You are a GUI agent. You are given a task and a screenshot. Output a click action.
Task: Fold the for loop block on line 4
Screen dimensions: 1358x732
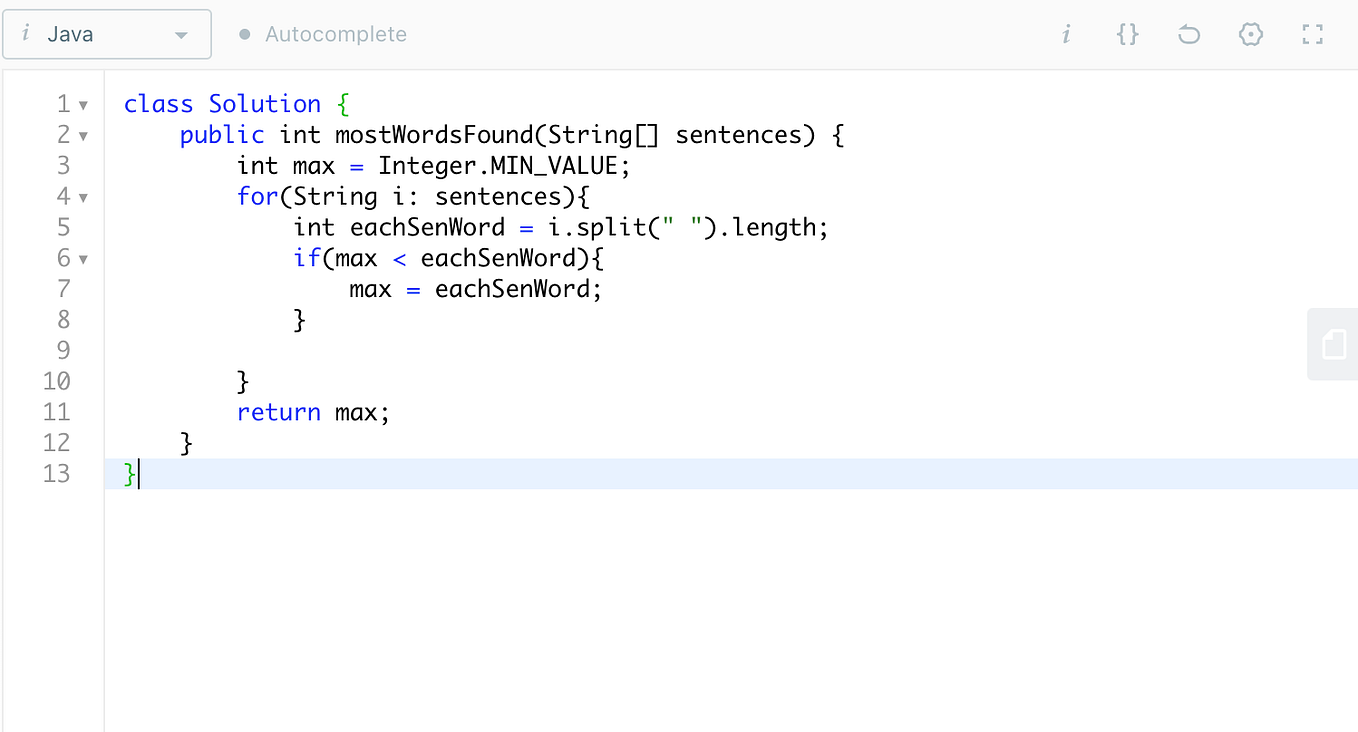point(83,197)
